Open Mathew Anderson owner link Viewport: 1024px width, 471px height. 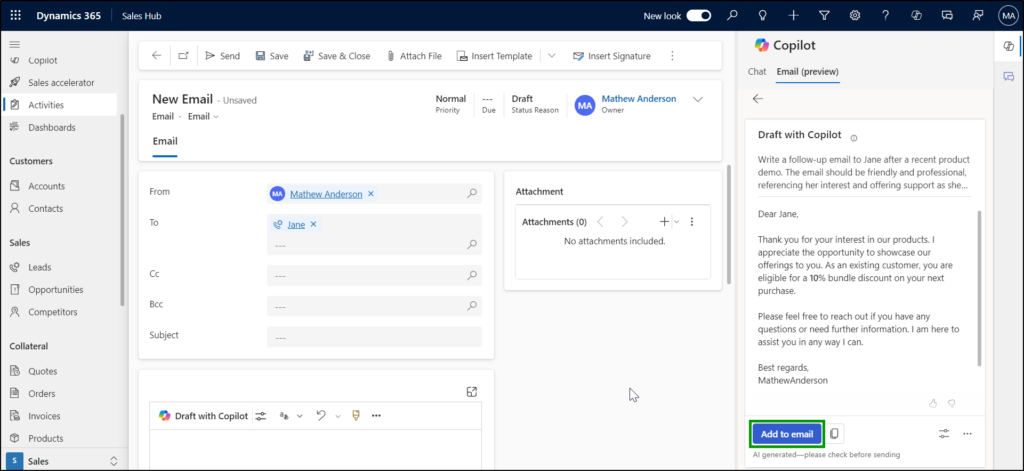[639, 99]
